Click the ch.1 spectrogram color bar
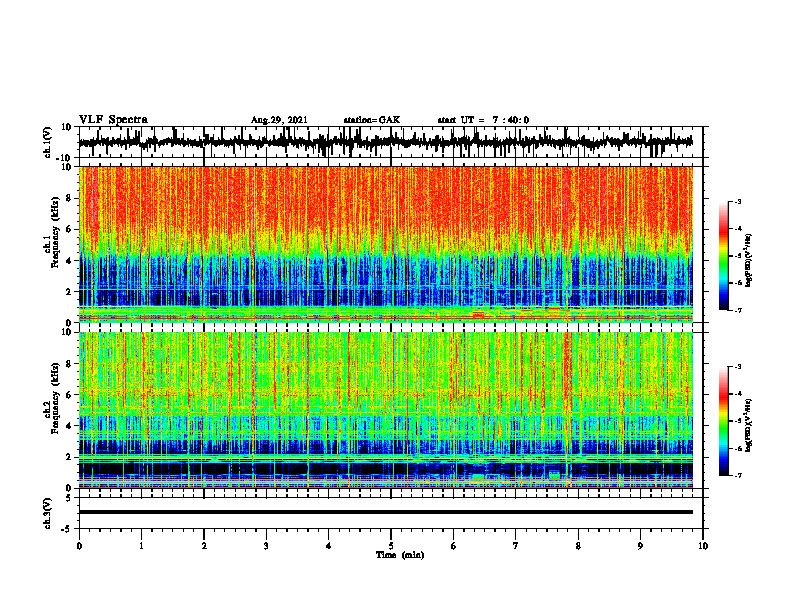 point(724,256)
